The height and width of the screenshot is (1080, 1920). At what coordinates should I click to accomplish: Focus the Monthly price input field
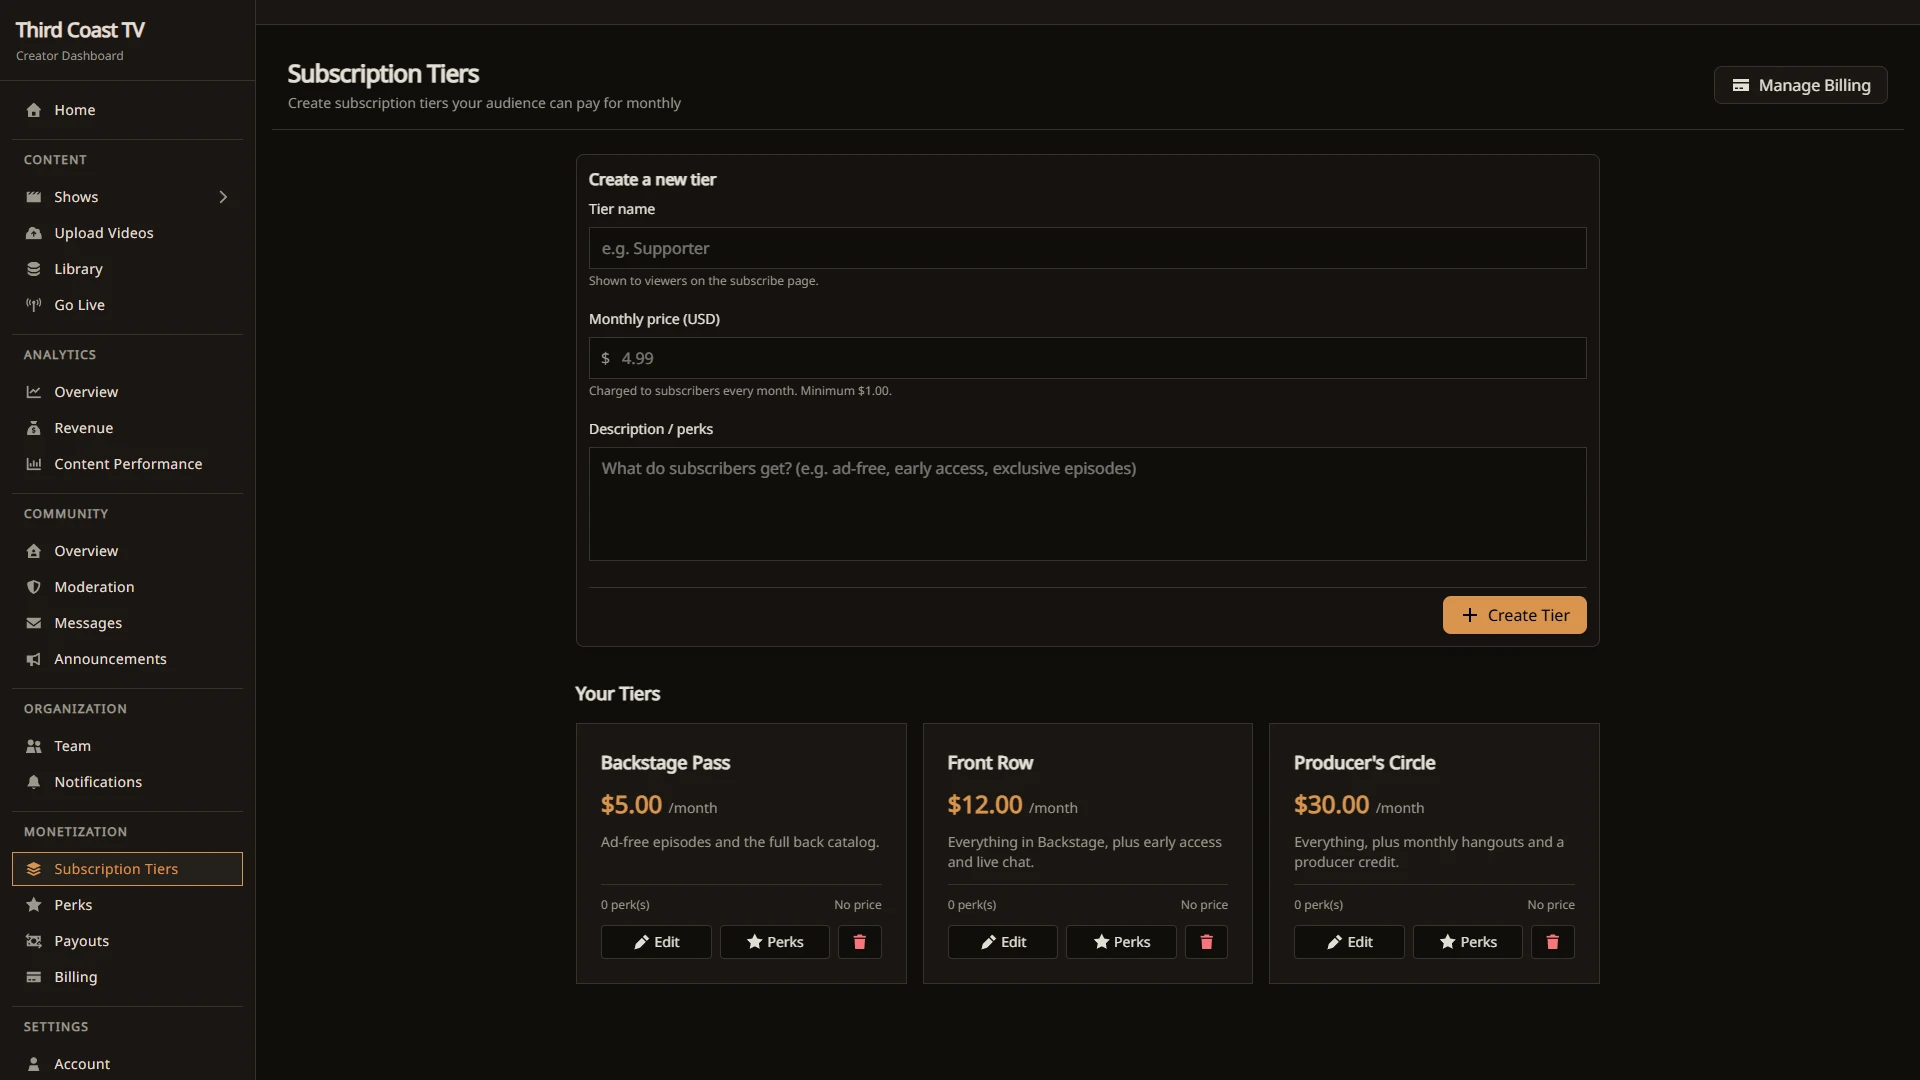click(1087, 358)
